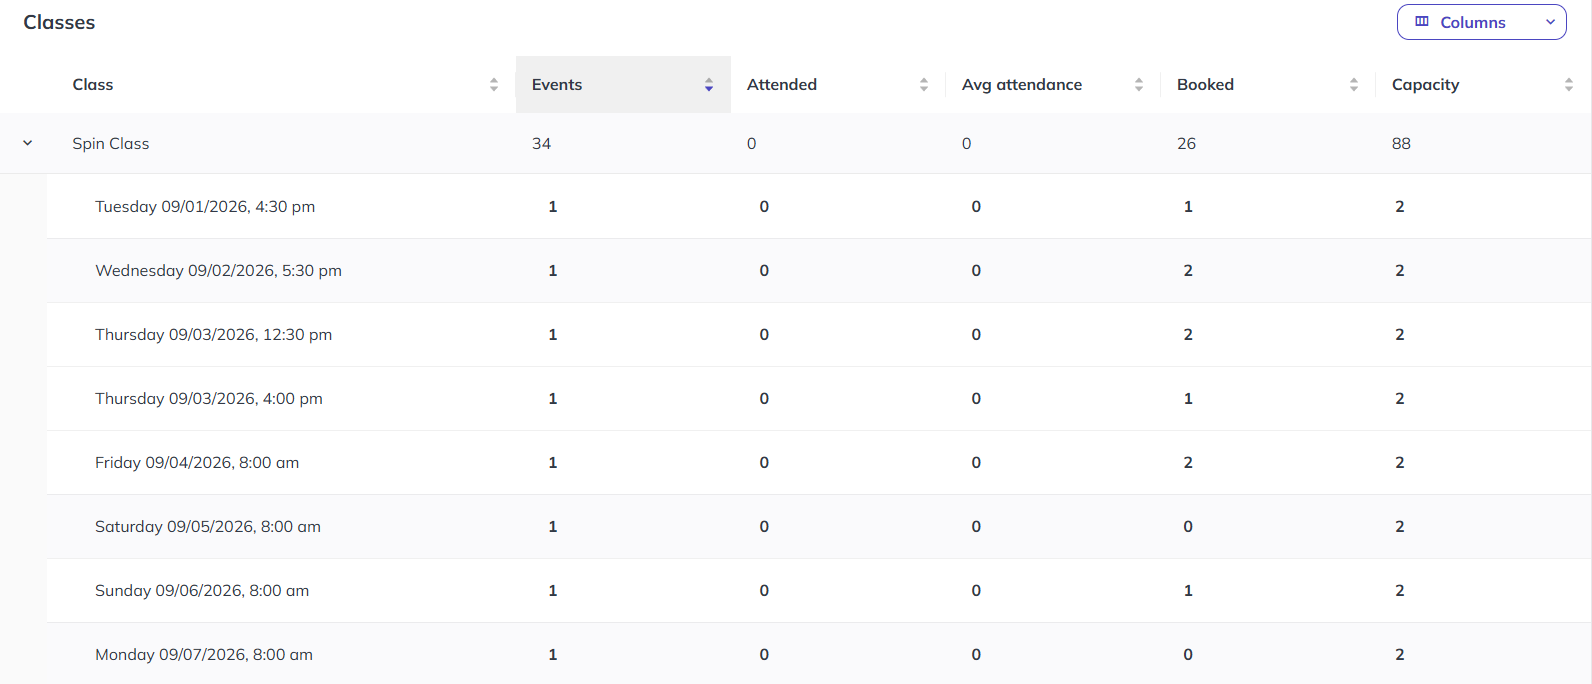1592x684 pixels.
Task: Click Spin Class events total 34
Action: pos(541,143)
